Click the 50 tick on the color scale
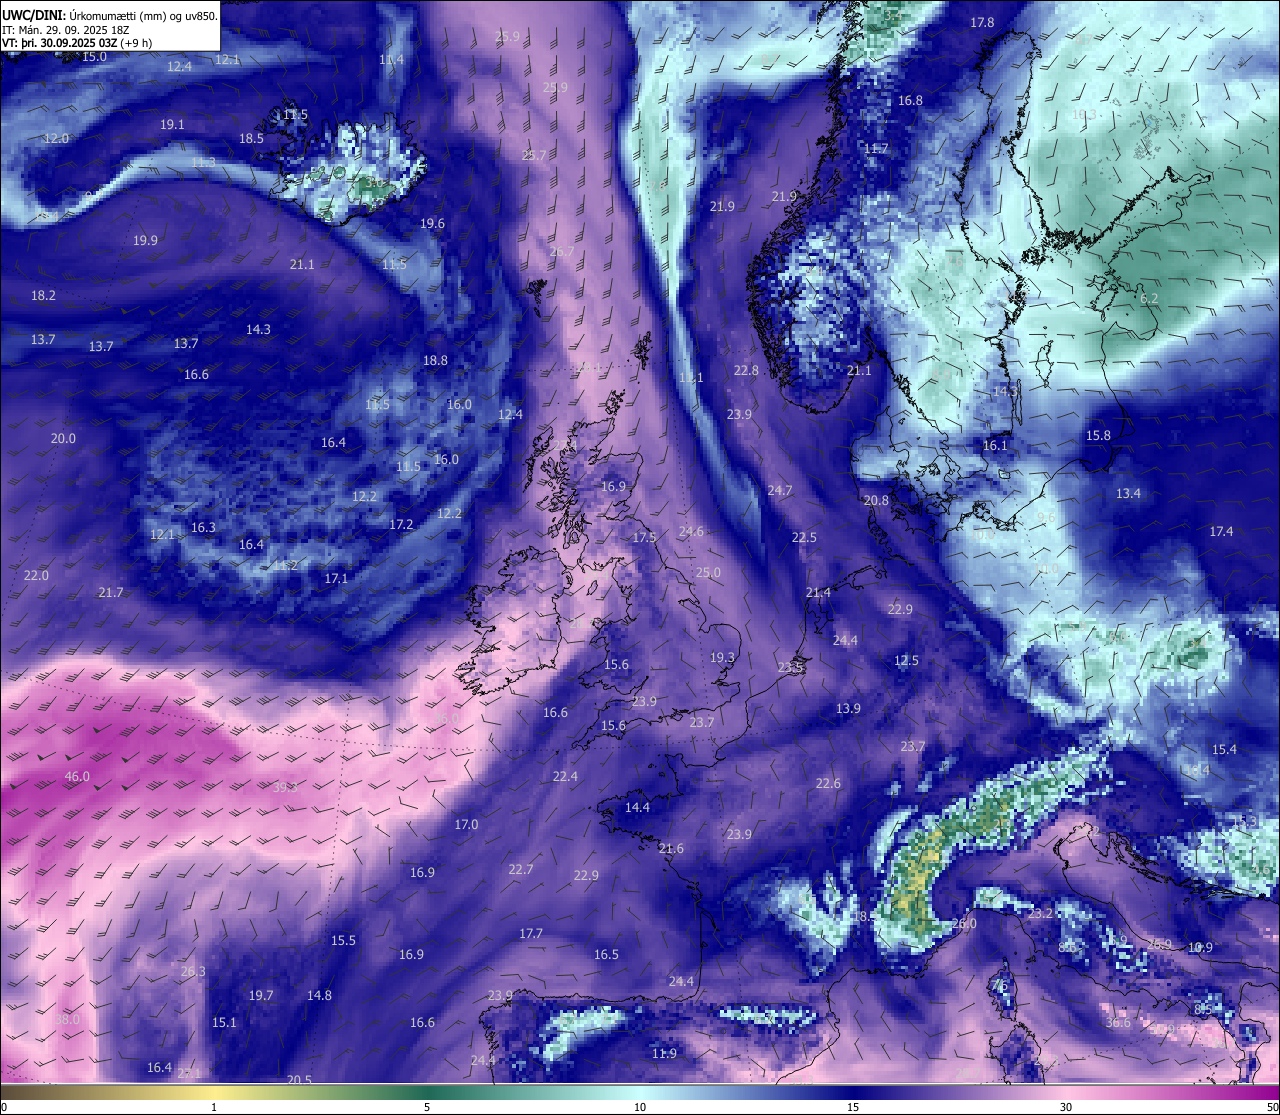 1272,1107
